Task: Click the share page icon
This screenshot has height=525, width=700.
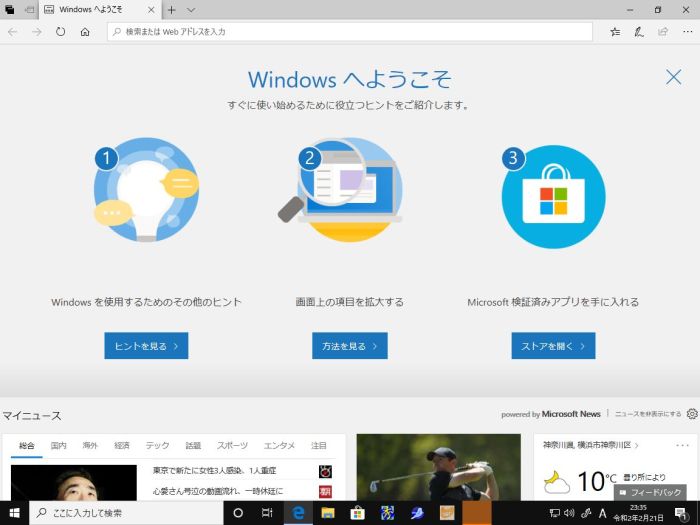Action: [x=662, y=32]
